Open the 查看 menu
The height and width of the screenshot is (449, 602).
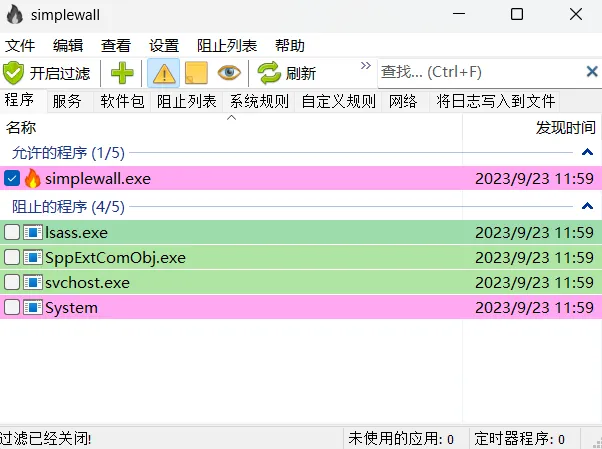pos(116,46)
